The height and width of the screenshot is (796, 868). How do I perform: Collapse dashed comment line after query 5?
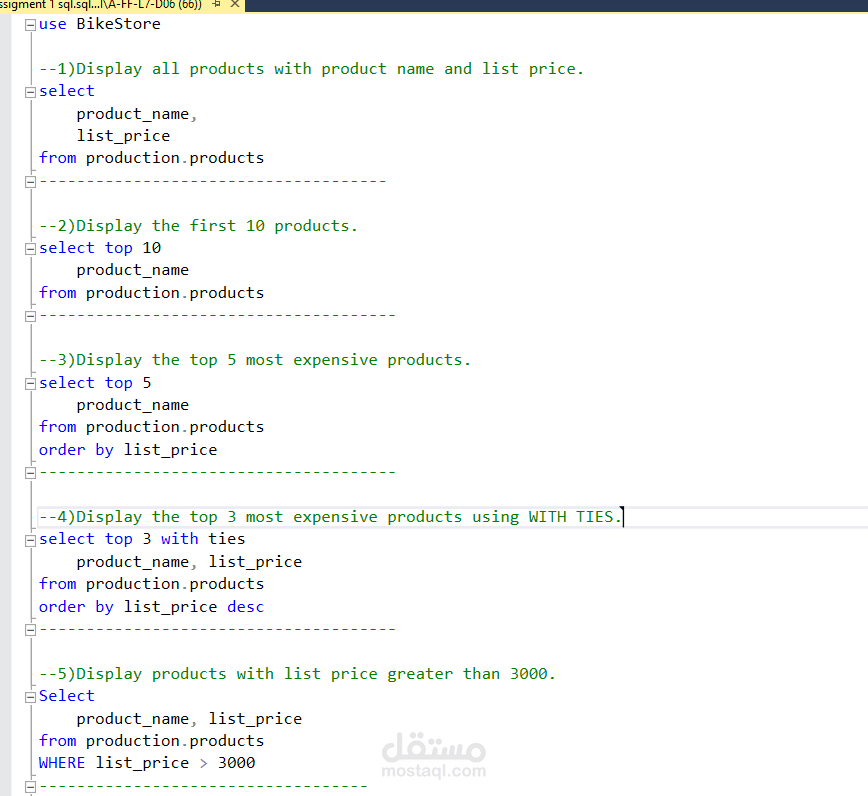coord(30,787)
